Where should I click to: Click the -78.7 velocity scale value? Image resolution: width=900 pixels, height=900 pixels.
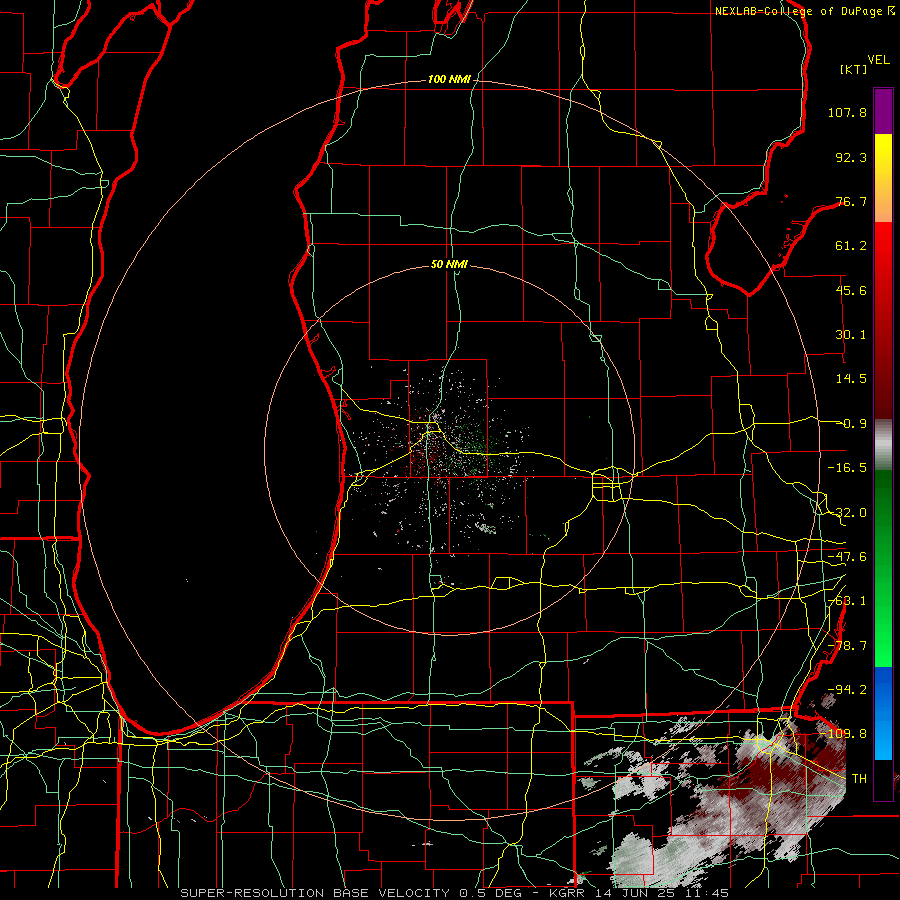tap(847, 646)
